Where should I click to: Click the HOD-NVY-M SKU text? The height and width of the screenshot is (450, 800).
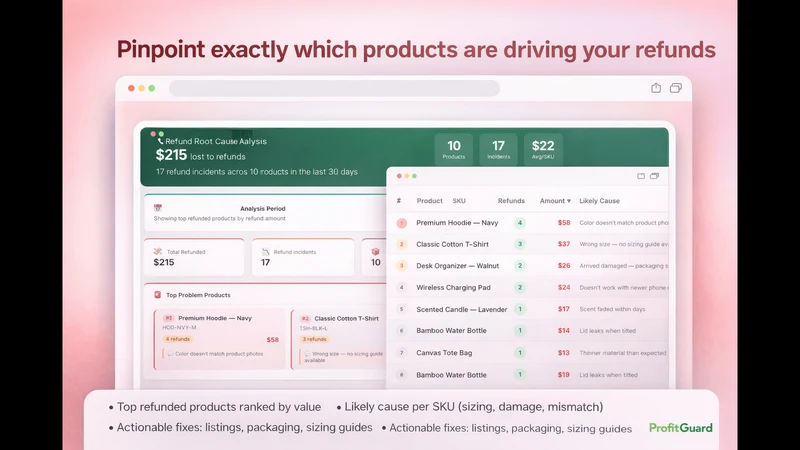[x=179, y=328]
